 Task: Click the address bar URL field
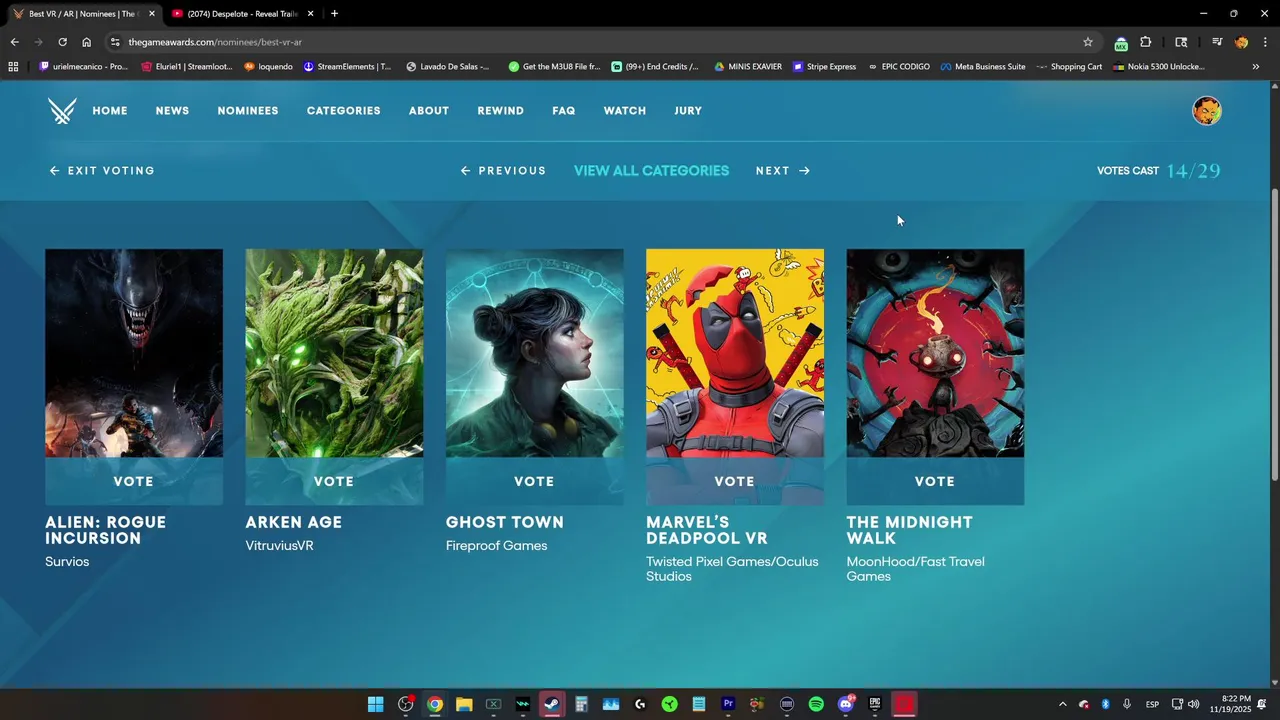(x=600, y=42)
